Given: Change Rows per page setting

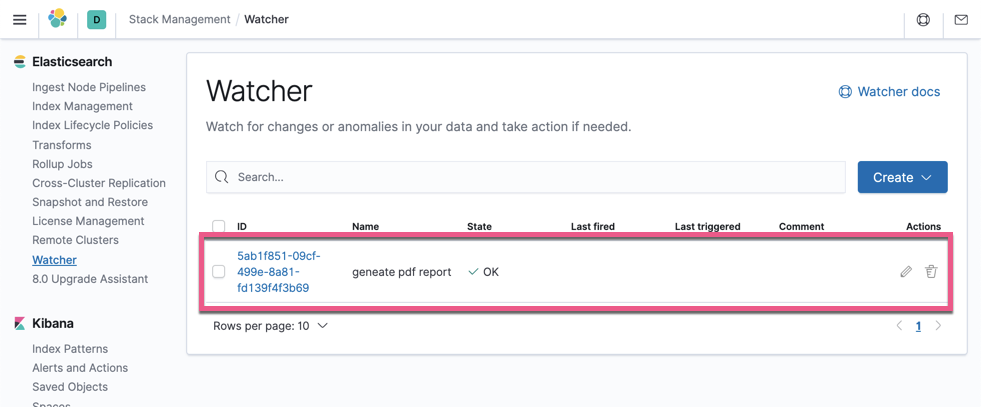Looking at the screenshot, I should (x=270, y=326).
